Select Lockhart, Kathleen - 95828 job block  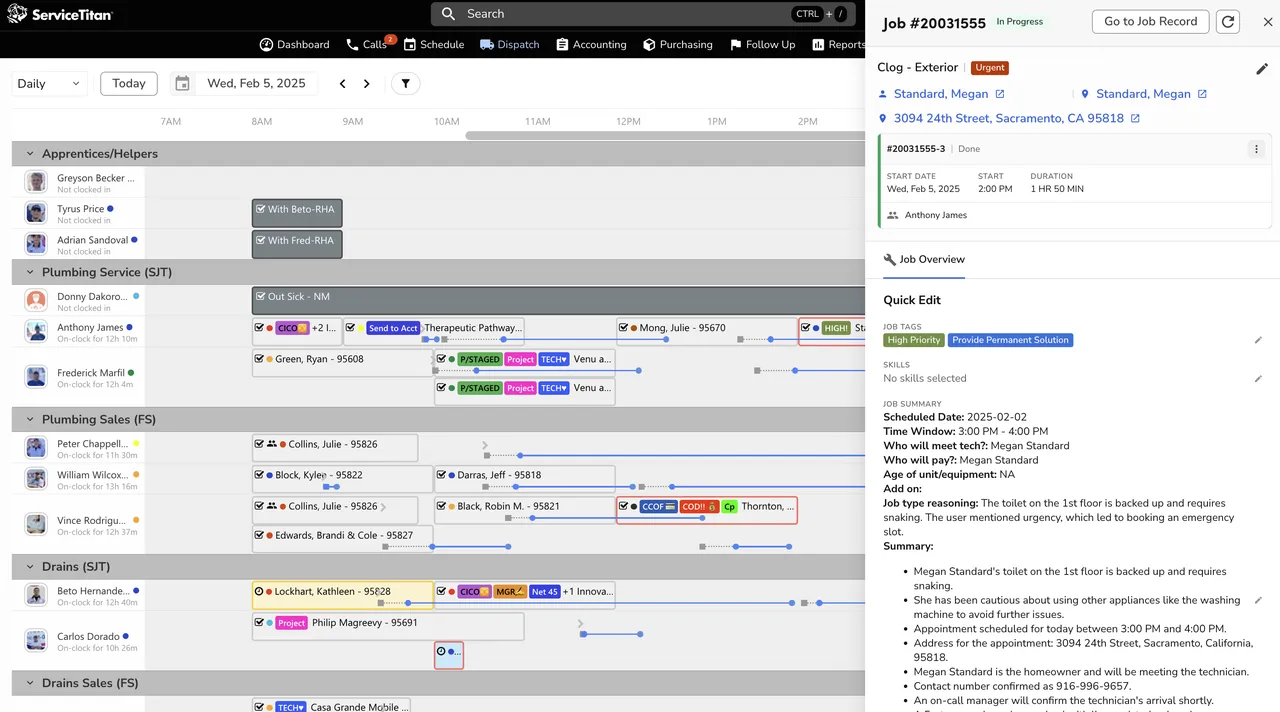343,596
